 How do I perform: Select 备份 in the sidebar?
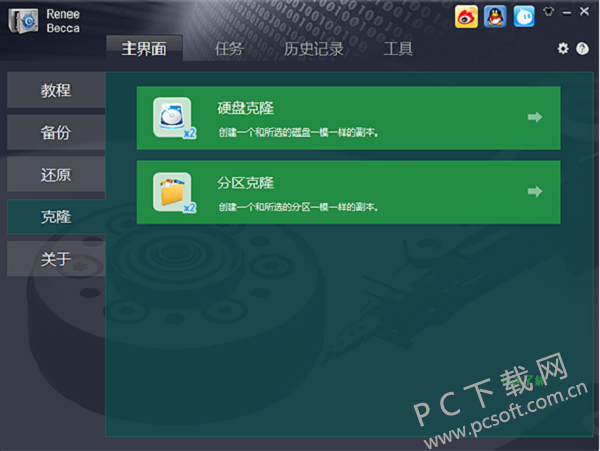click(x=56, y=132)
